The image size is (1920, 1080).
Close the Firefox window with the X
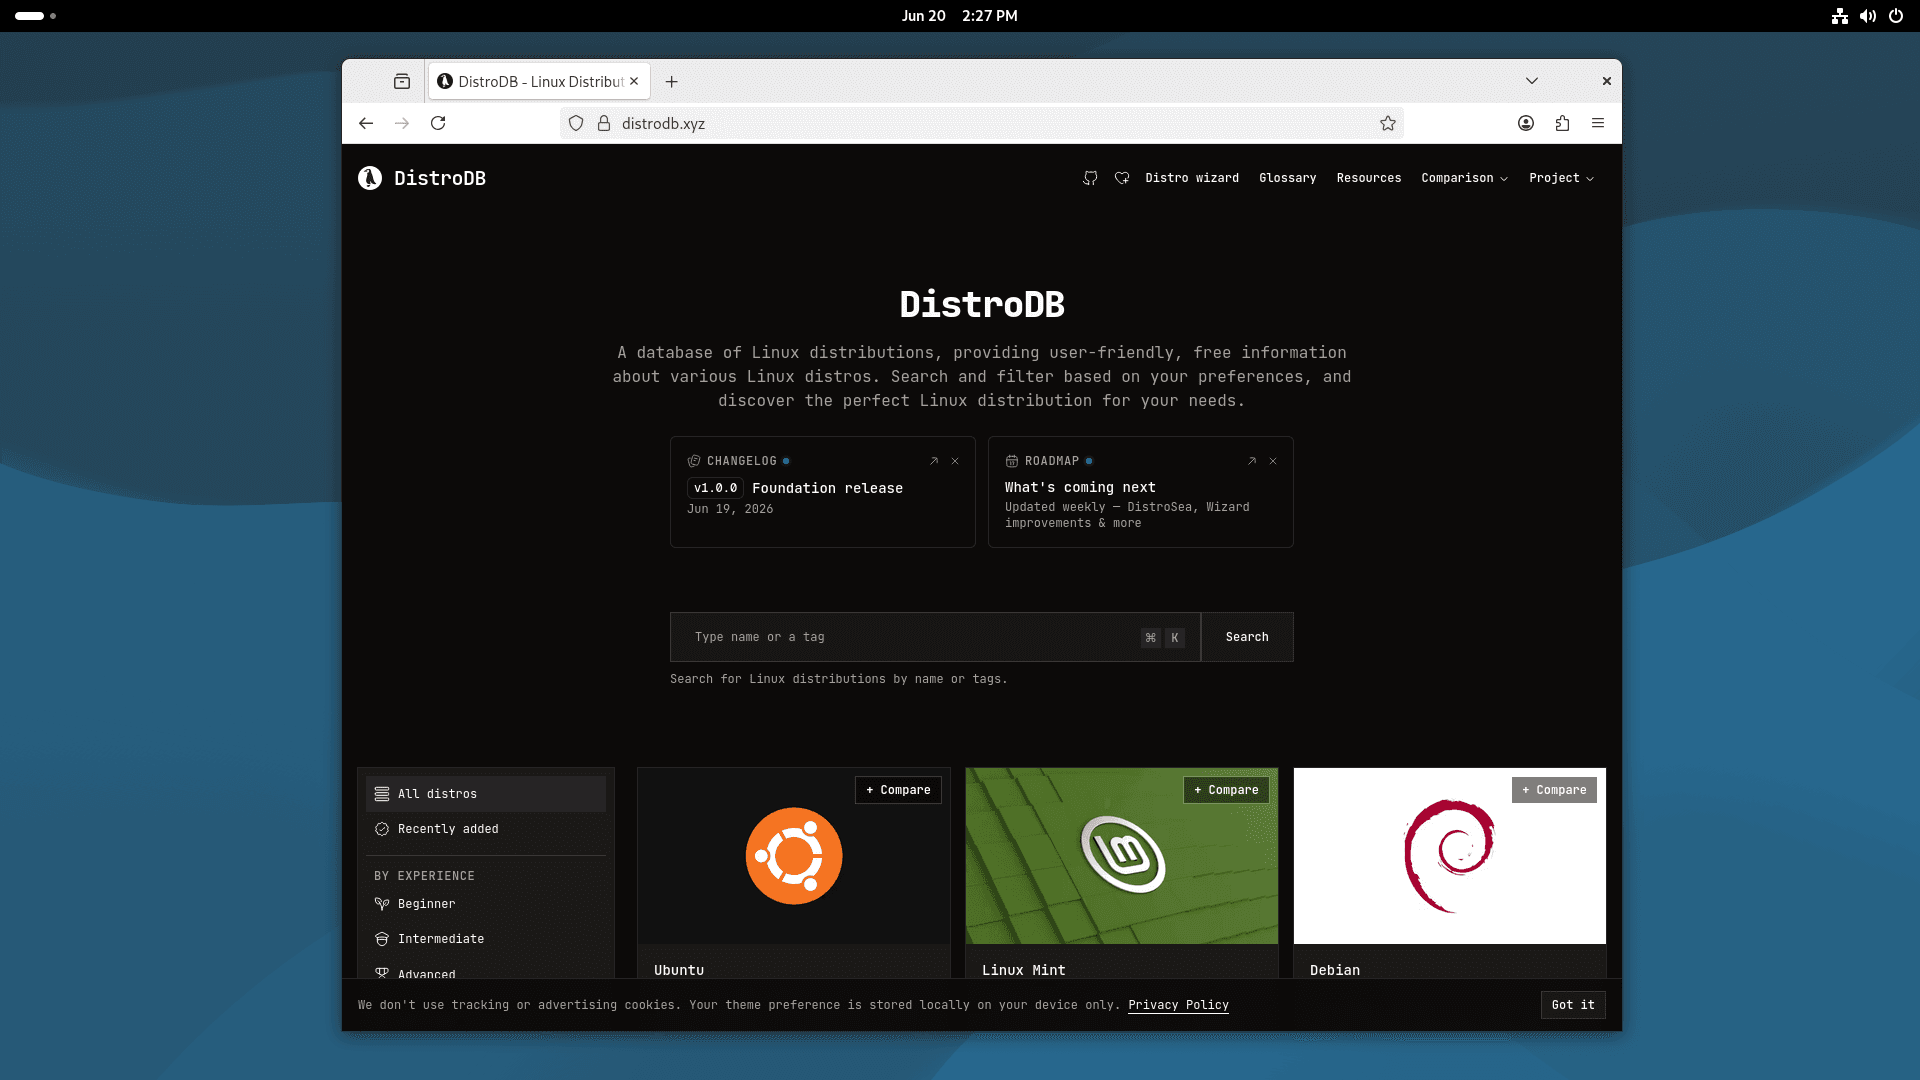(x=1607, y=81)
